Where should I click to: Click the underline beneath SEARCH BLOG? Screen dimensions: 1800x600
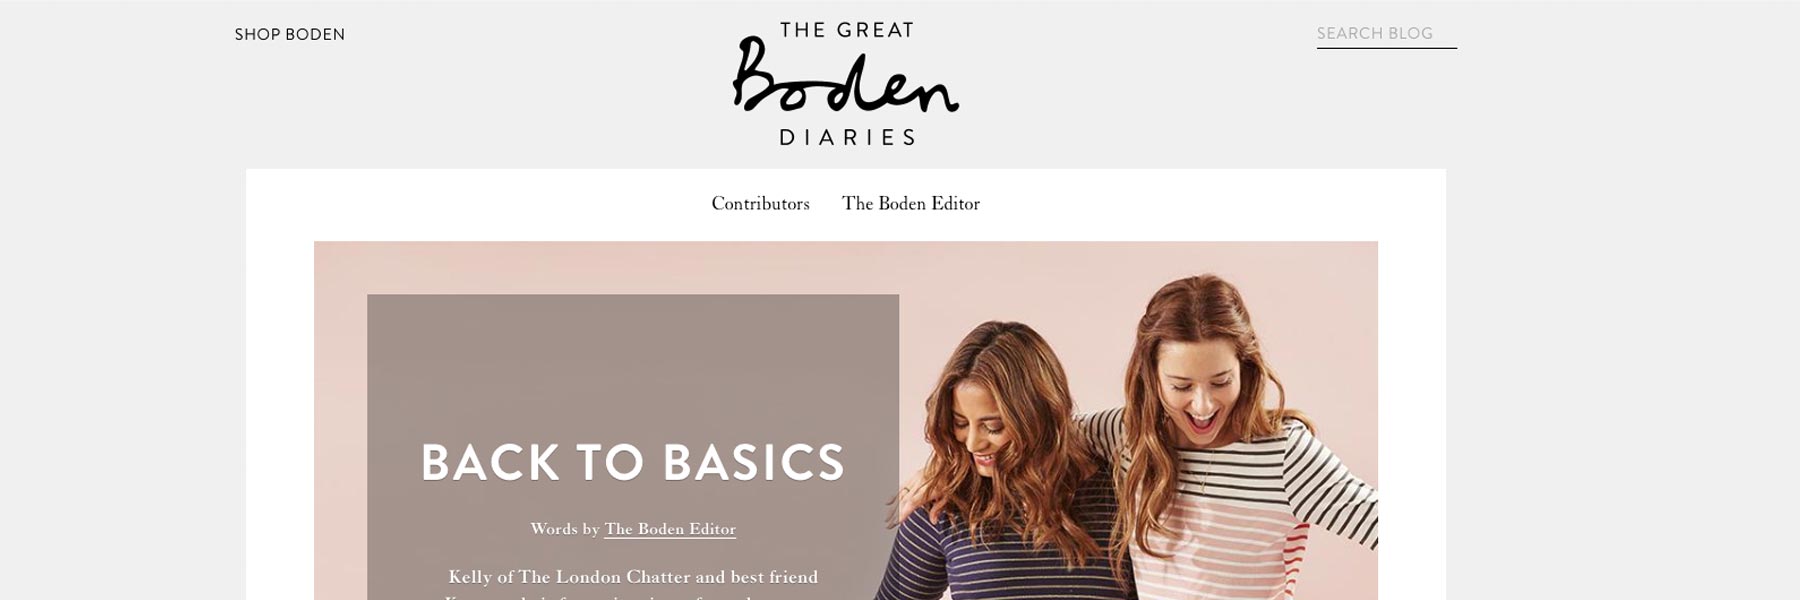[1386, 47]
